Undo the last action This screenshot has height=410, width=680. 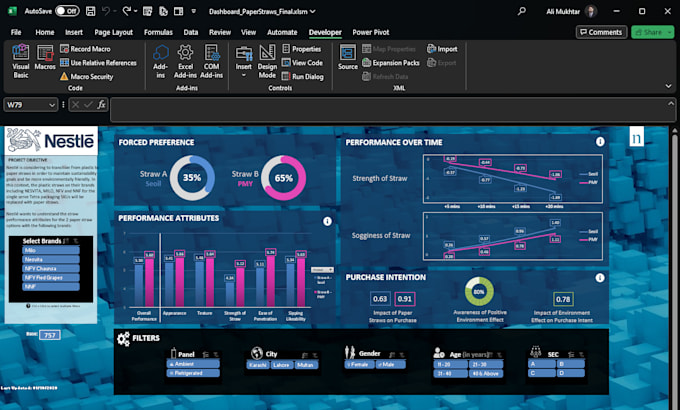[x=106, y=11]
